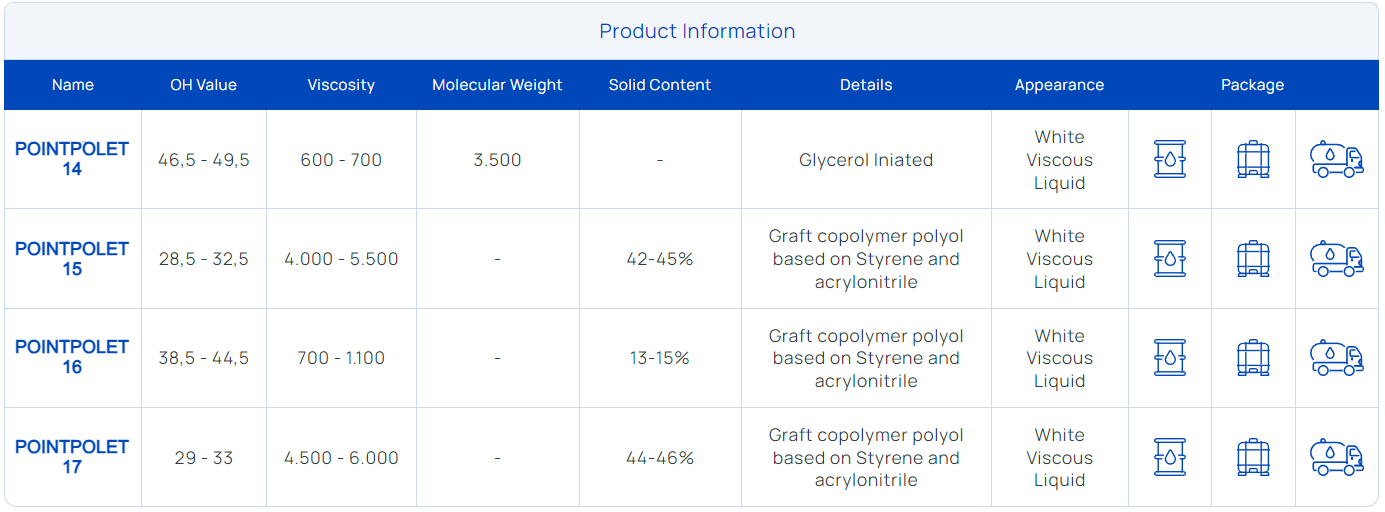Click the Product Information table title
Screen dimensions: 1385x512
(x=697, y=31)
